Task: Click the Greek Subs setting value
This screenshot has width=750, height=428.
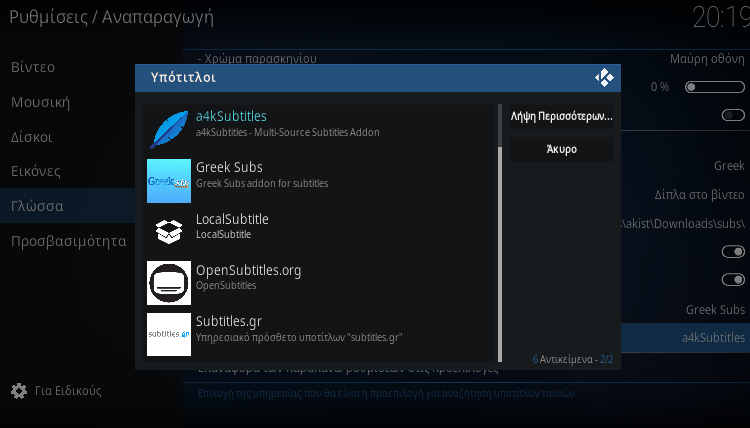Action: [715, 309]
